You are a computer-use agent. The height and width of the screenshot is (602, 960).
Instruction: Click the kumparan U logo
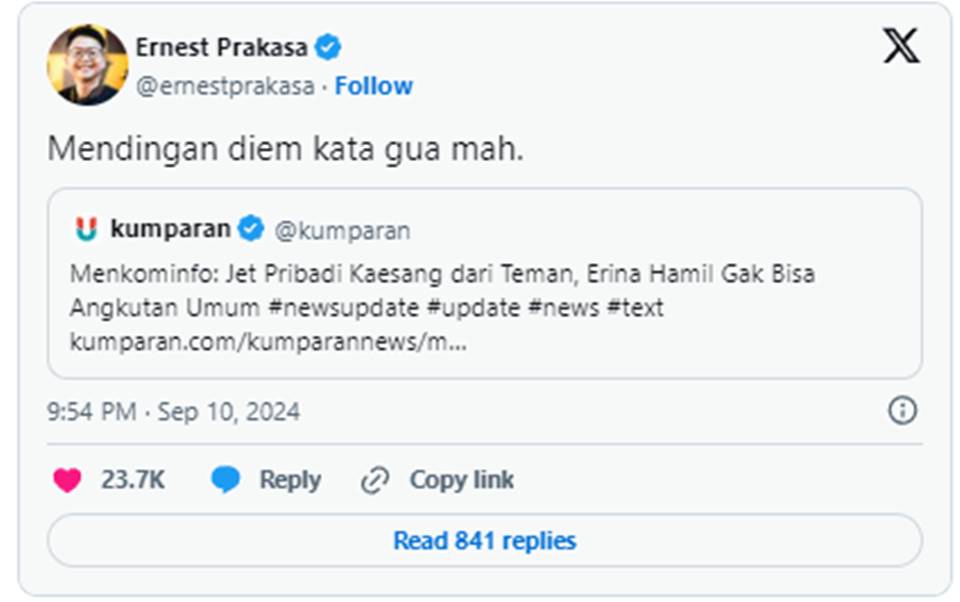88,227
